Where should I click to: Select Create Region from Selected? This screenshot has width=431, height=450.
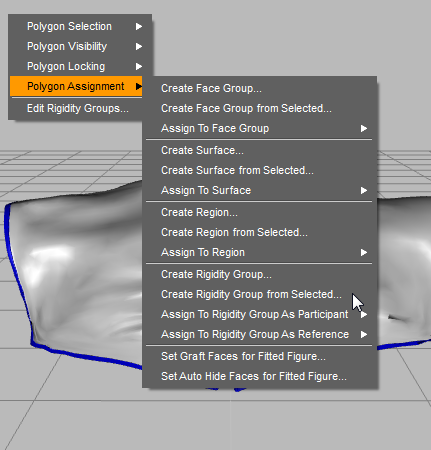pos(260,232)
